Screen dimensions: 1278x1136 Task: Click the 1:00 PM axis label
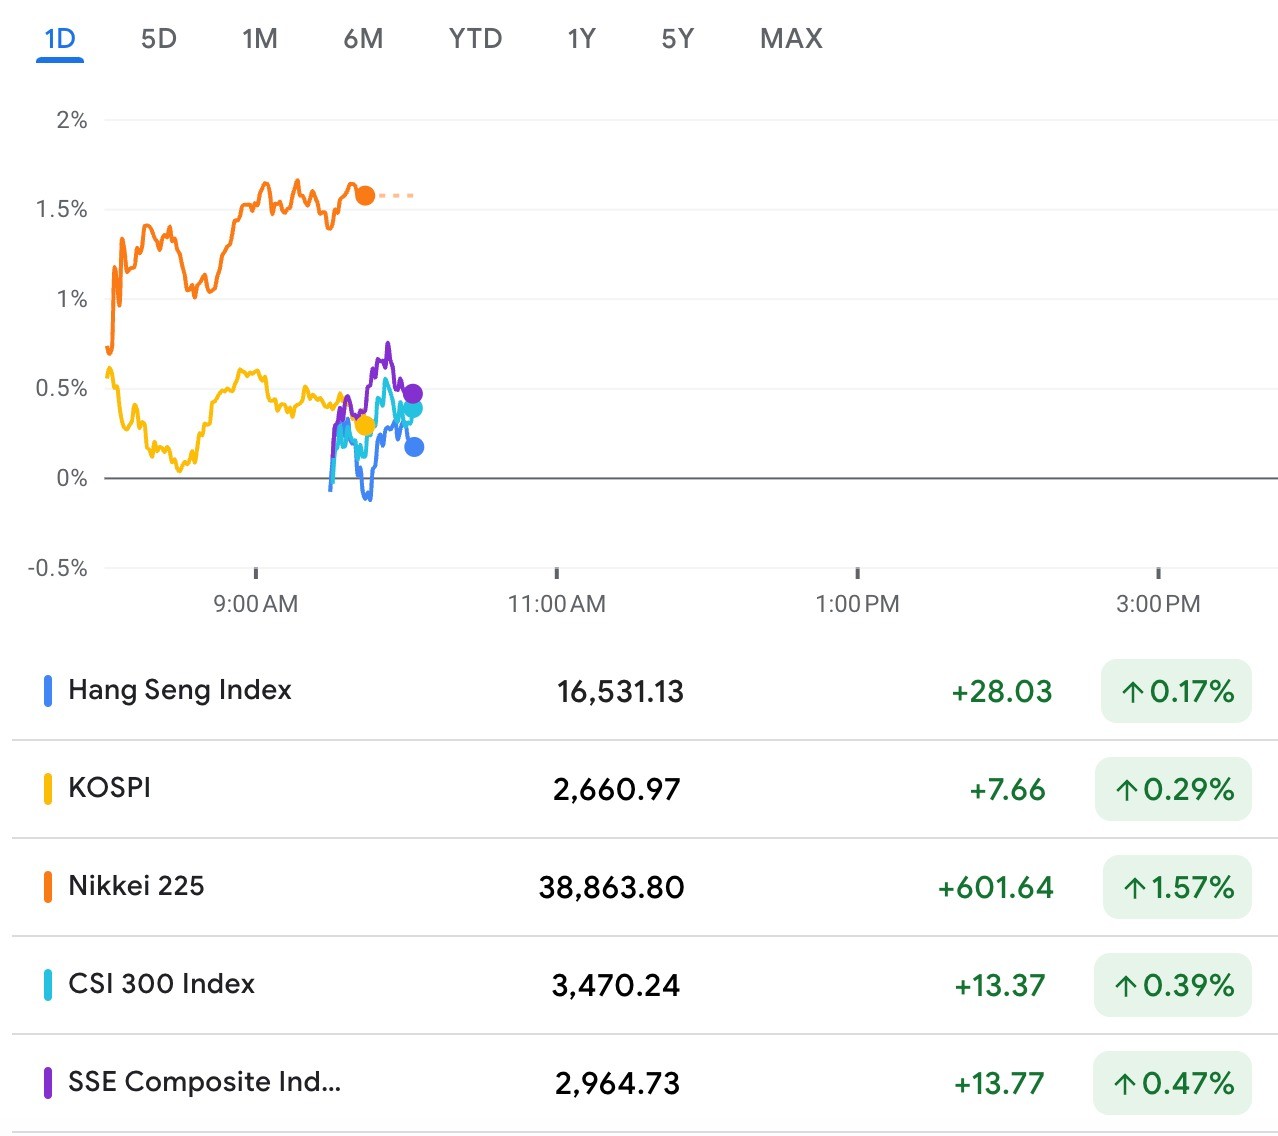(858, 604)
